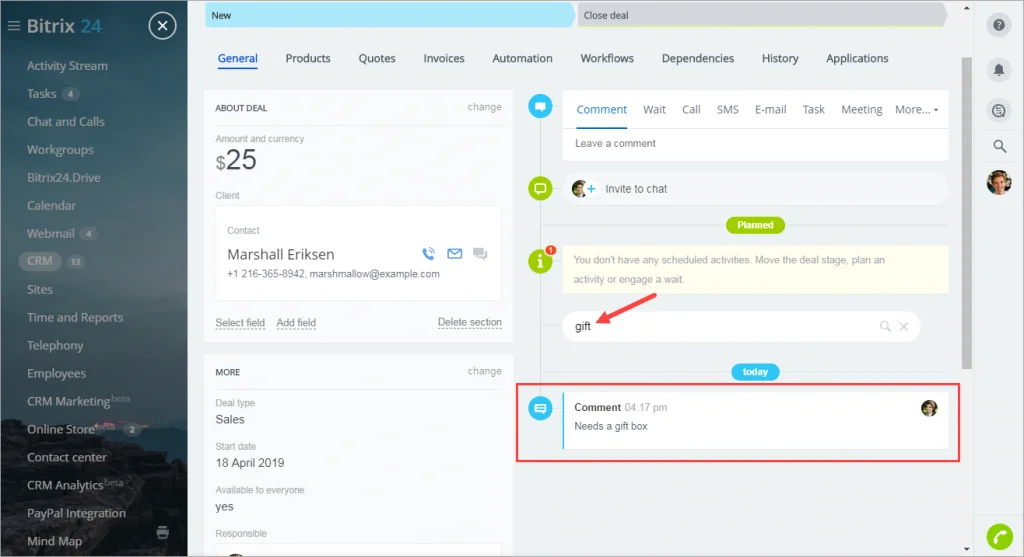Open the hamburger menu next to Bitrix 24
The image size is (1024, 557).
(14, 26)
